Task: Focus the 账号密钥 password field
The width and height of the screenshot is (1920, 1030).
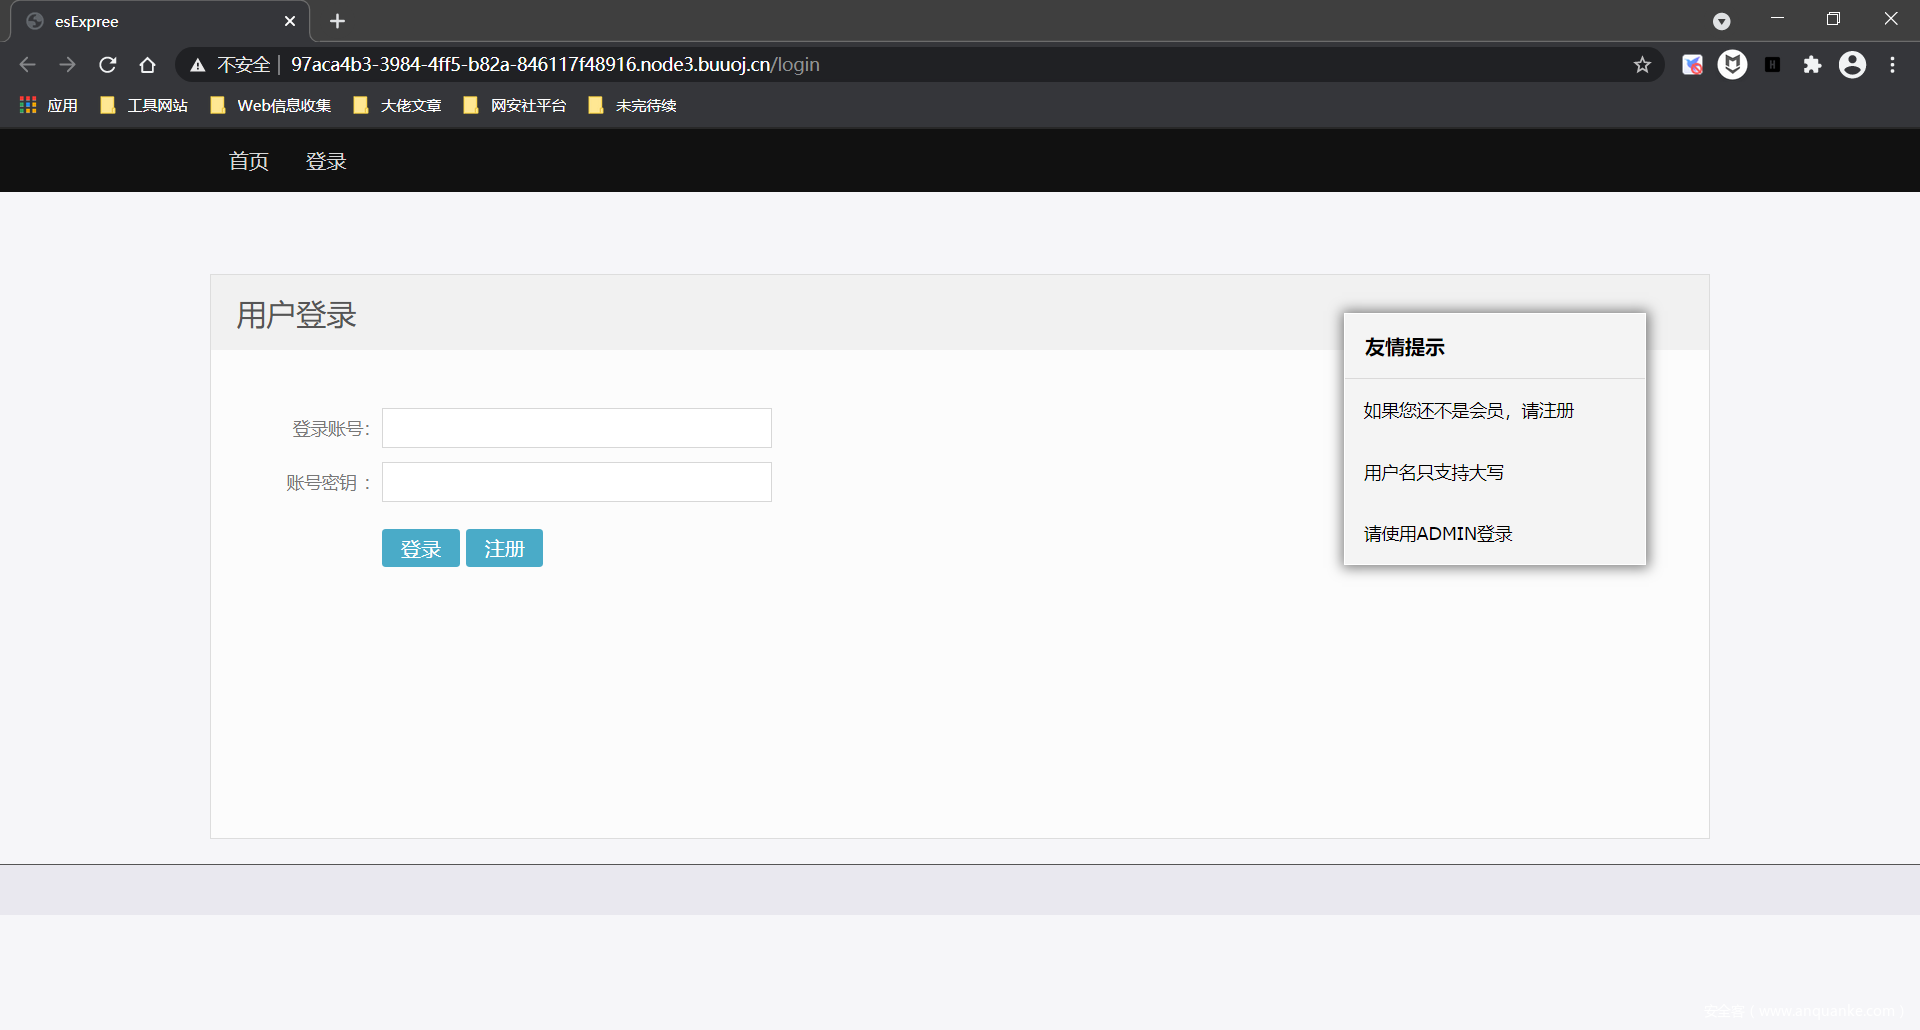Action: [576, 482]
